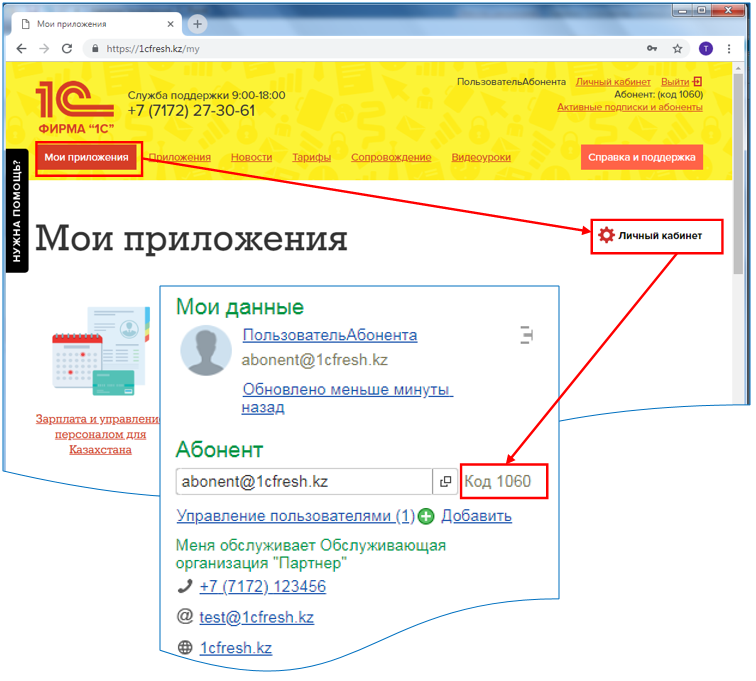Click the Служба поддержки 9:00-18:00 text
The width and height of the screenshot is (756, 681).
pyautogui.click(x=206, y=95)
